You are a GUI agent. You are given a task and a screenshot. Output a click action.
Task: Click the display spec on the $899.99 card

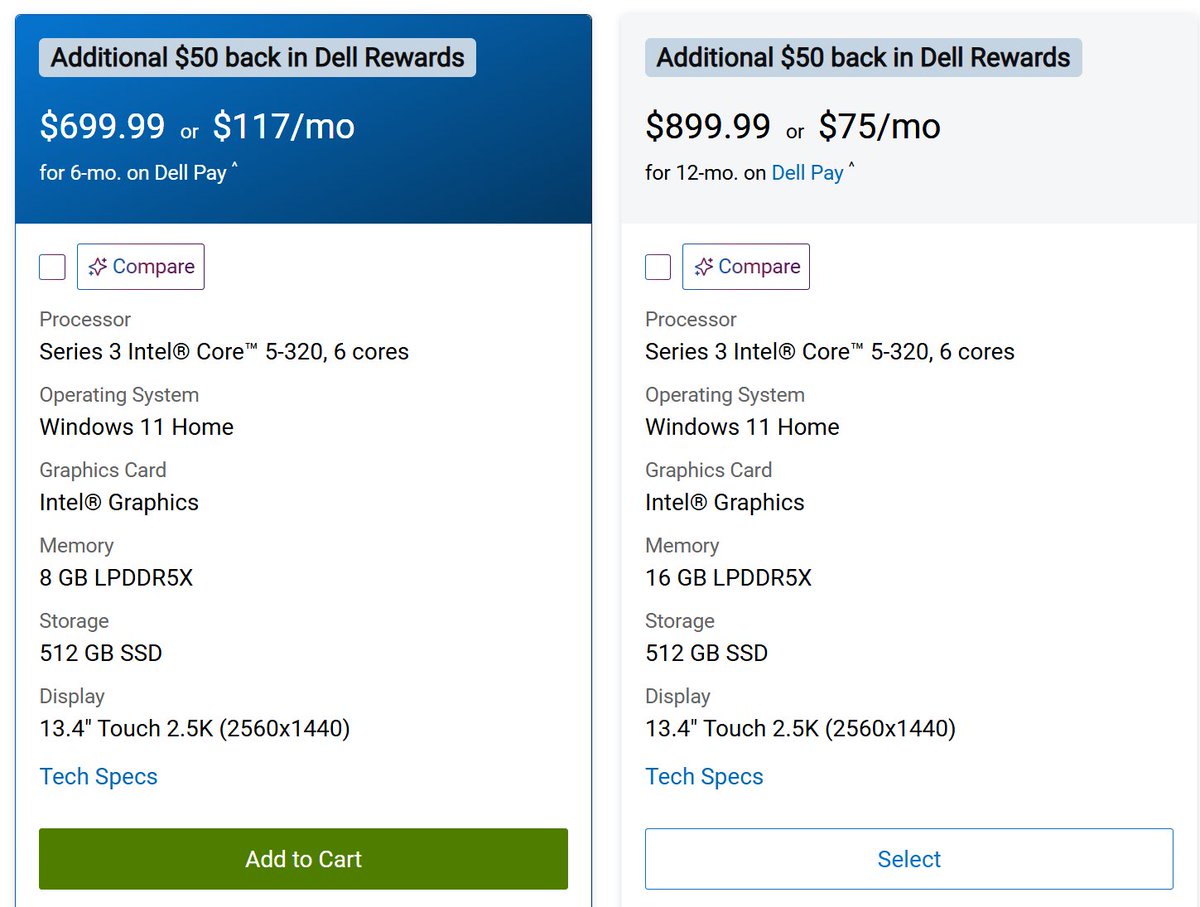click(800, 729)
